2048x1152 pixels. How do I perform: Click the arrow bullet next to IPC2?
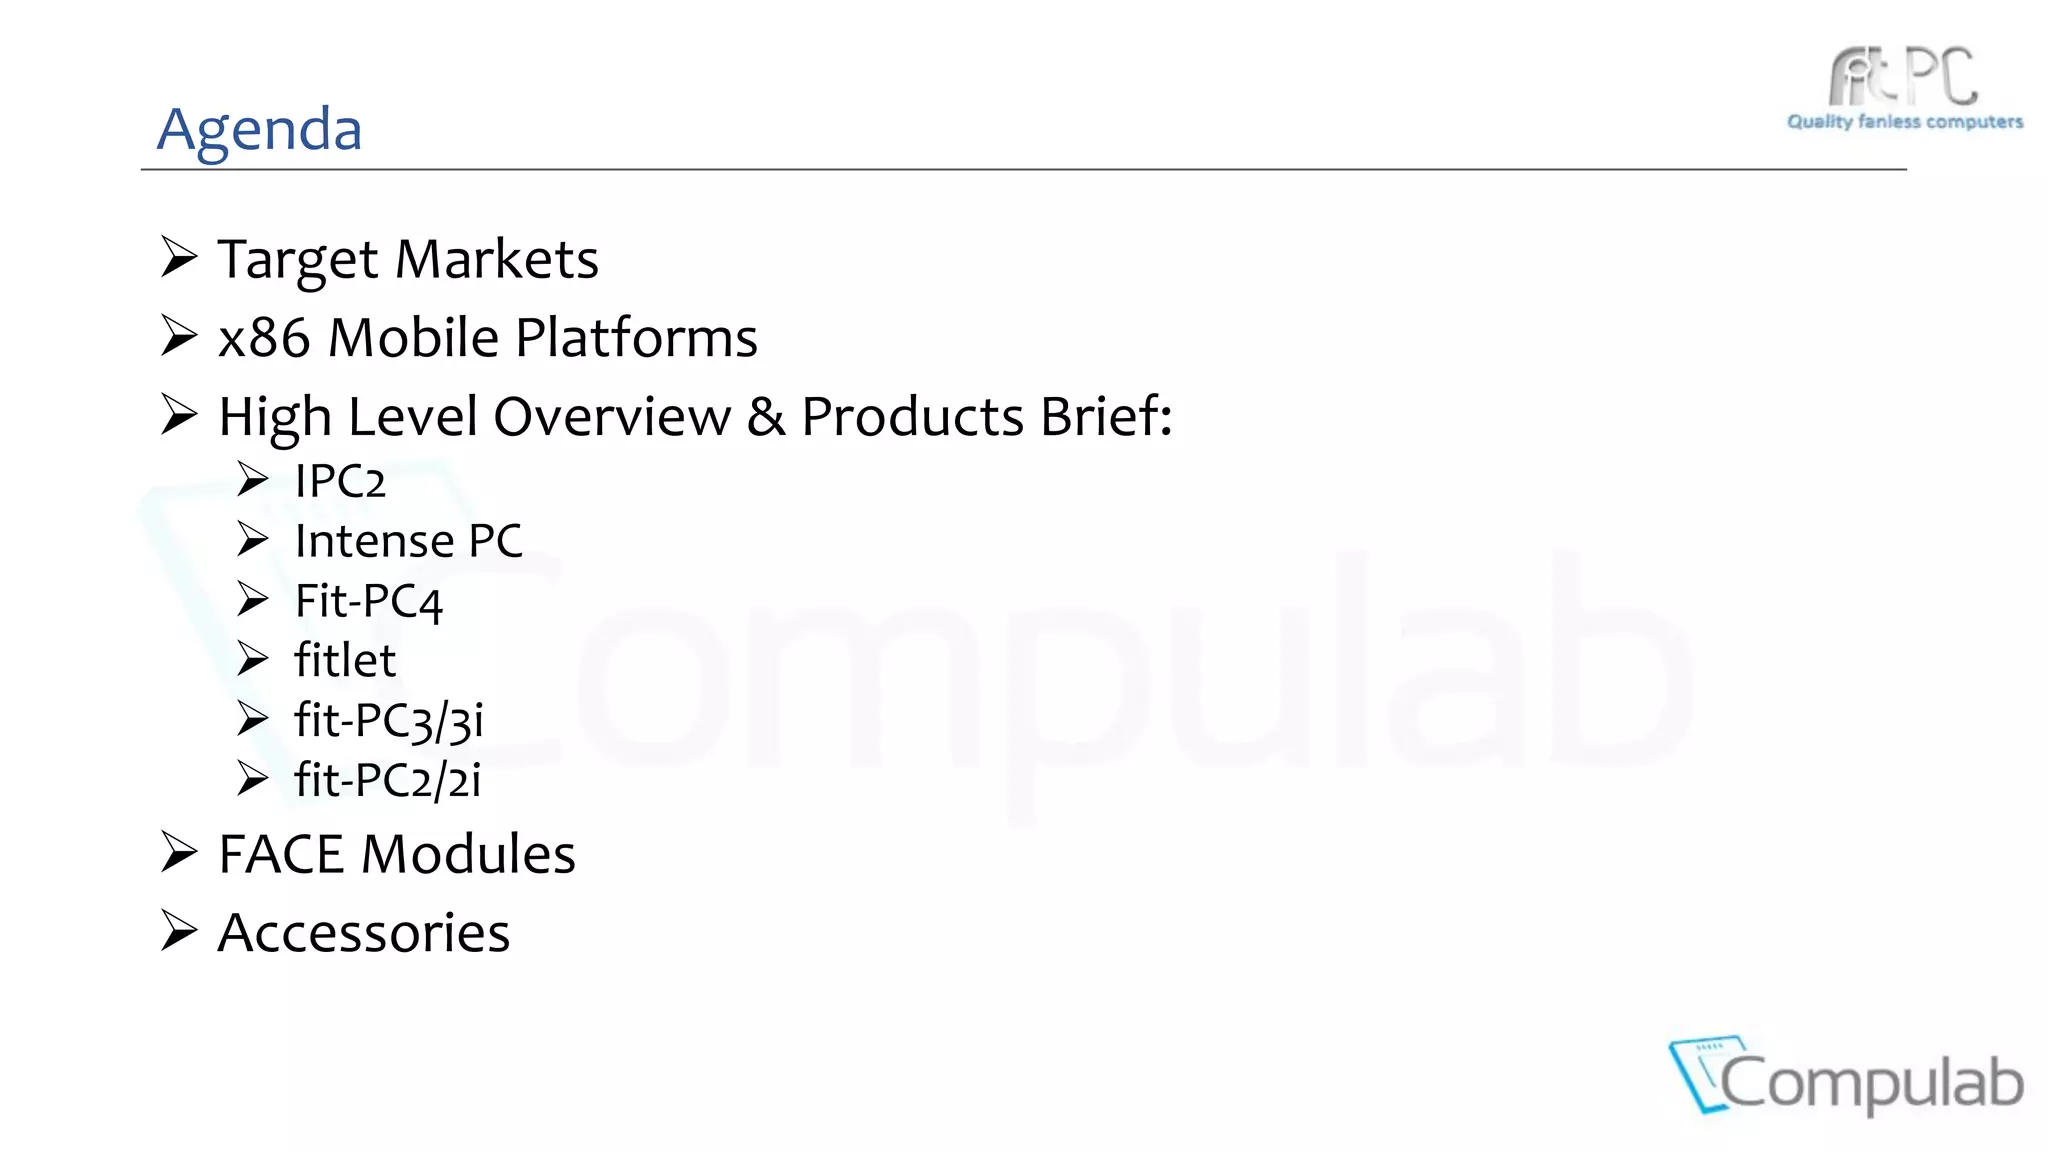pyautogui.click(x=253, y=480)
